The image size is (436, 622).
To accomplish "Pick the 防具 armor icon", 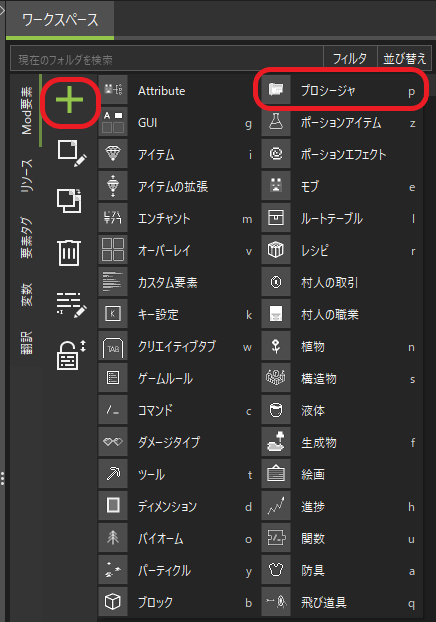I will point(276,570).
